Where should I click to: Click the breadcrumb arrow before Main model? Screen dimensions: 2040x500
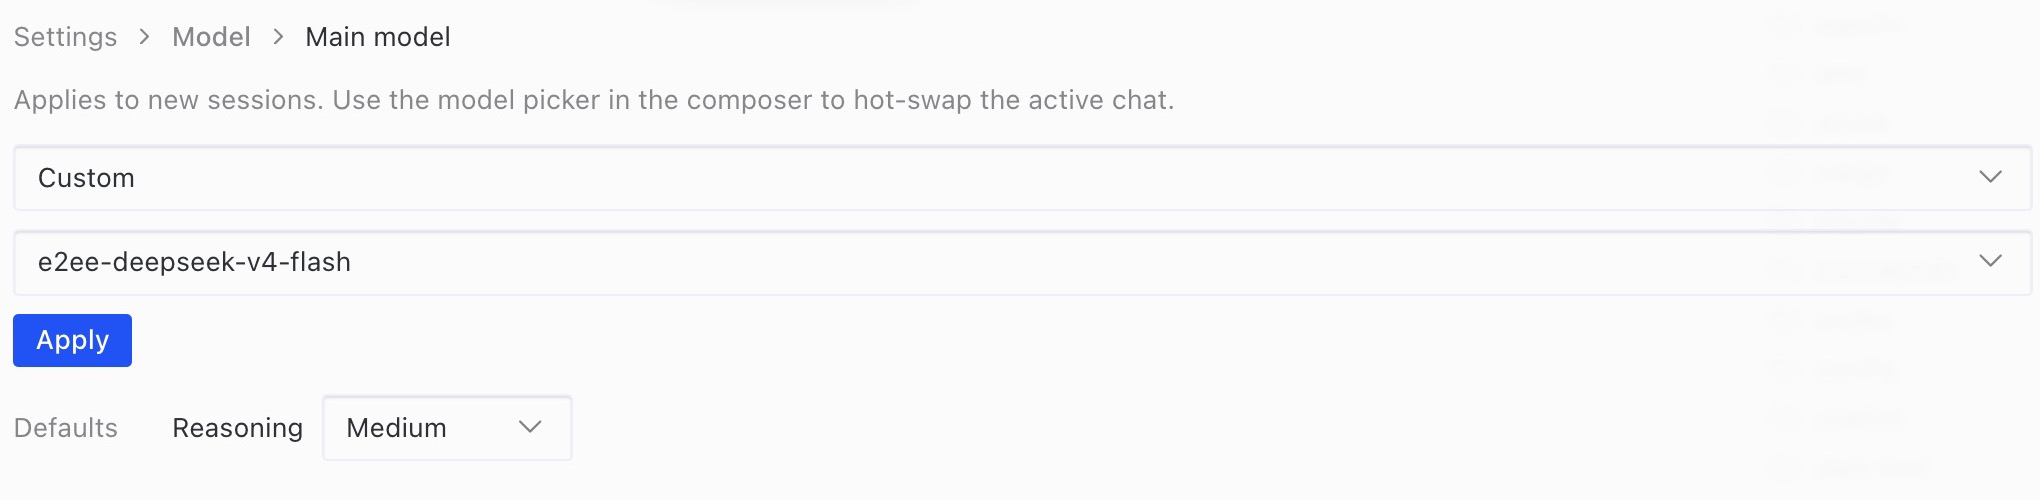(x=278, y=37)
